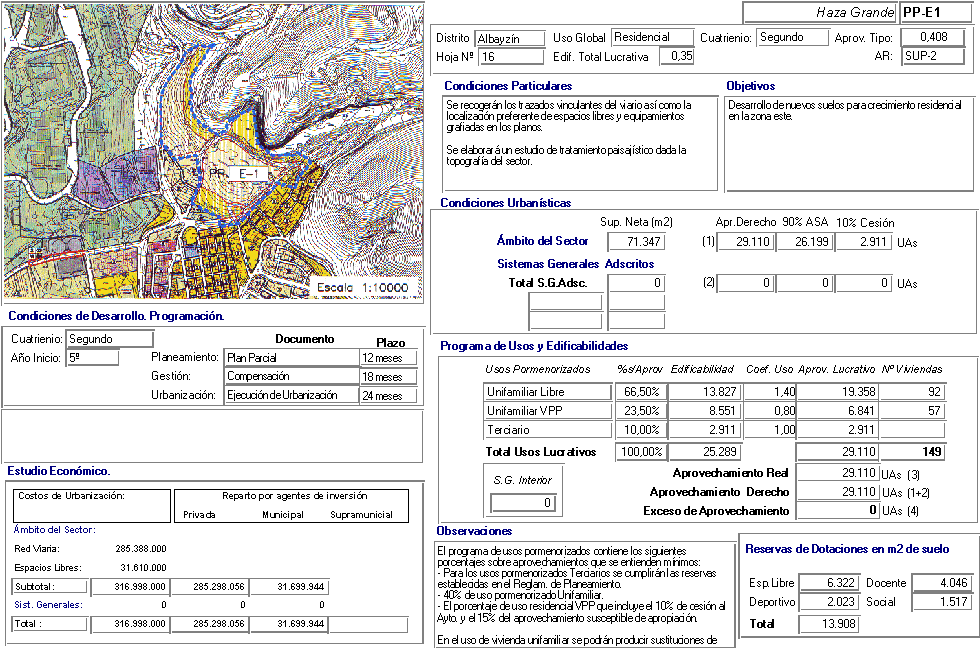Click the Esp. Libre reserve value 6.322
The height and width of the screenshot is (648, 980).
point(828,583)
